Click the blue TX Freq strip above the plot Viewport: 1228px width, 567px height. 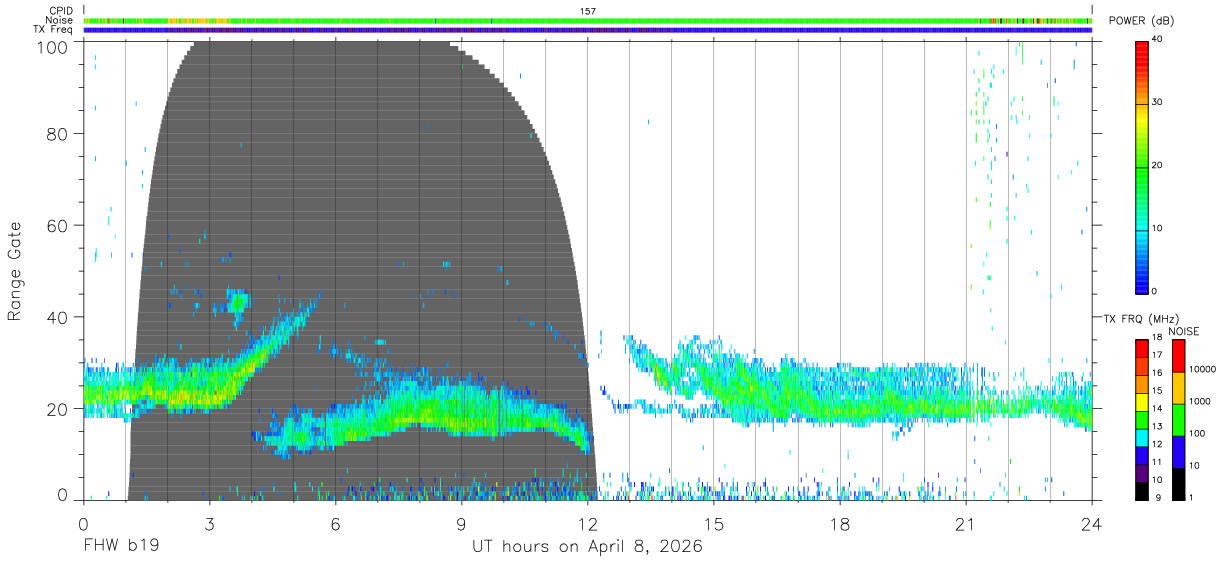click(588, 30)
